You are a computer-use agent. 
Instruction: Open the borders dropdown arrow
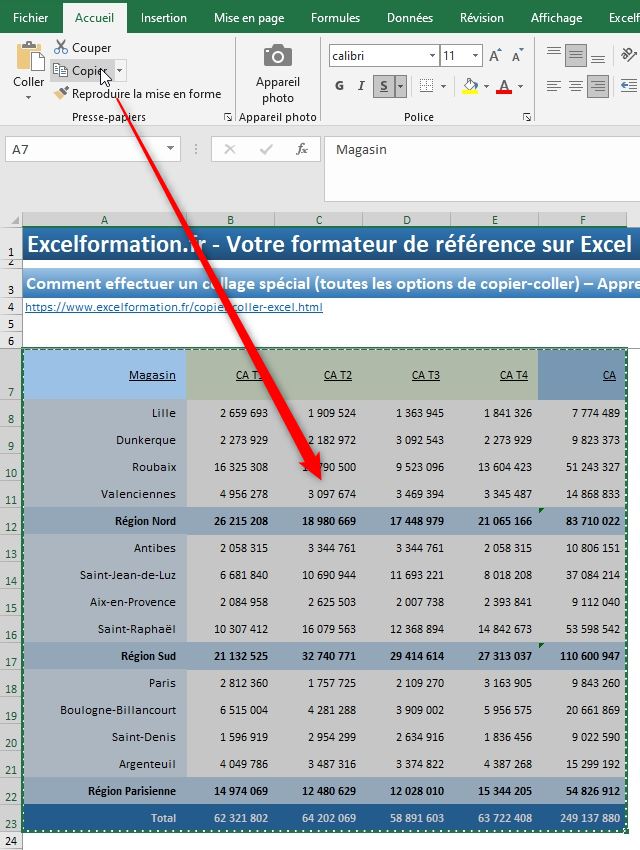[443, 86]
